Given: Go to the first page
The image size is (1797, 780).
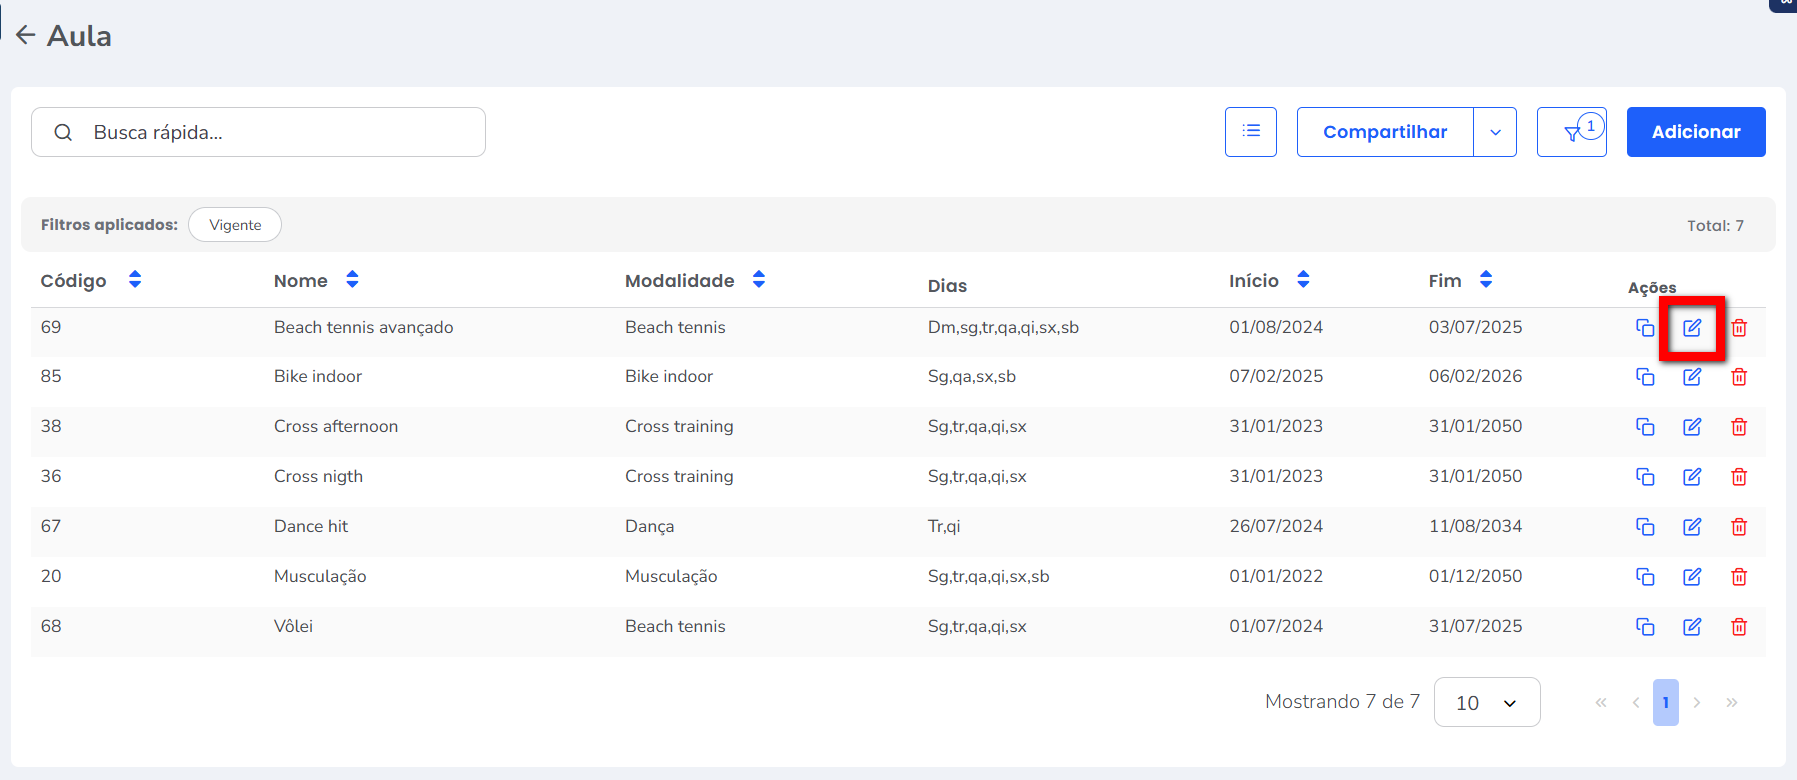Looking at the screenshot, I should (x=1601, y=702).
